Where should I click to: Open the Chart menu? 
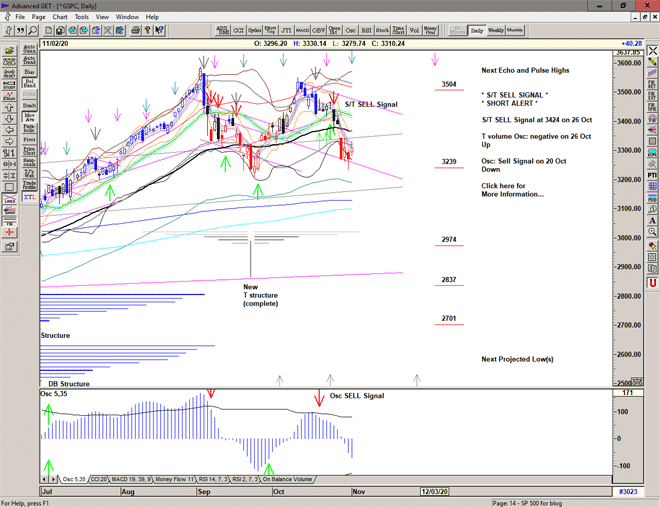click(60, 17)
